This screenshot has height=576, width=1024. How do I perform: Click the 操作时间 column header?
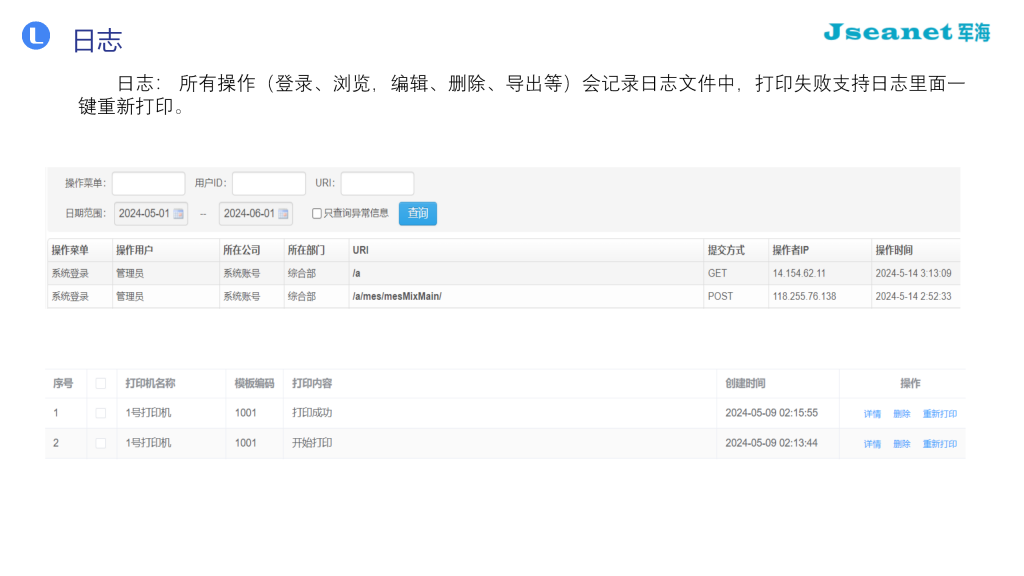point(893,249)
